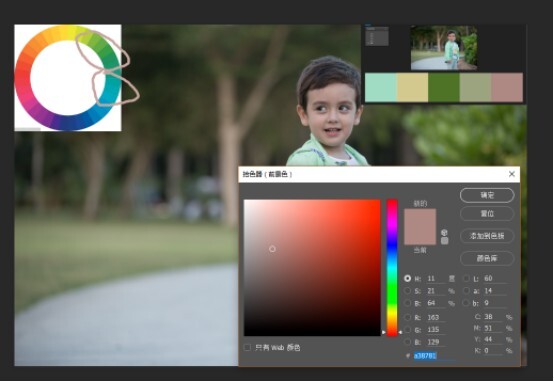This screenshot has height=382, width=554.
Task: Enable the 只有 Web 颜色 checkbox
Action: coord(247,348)
